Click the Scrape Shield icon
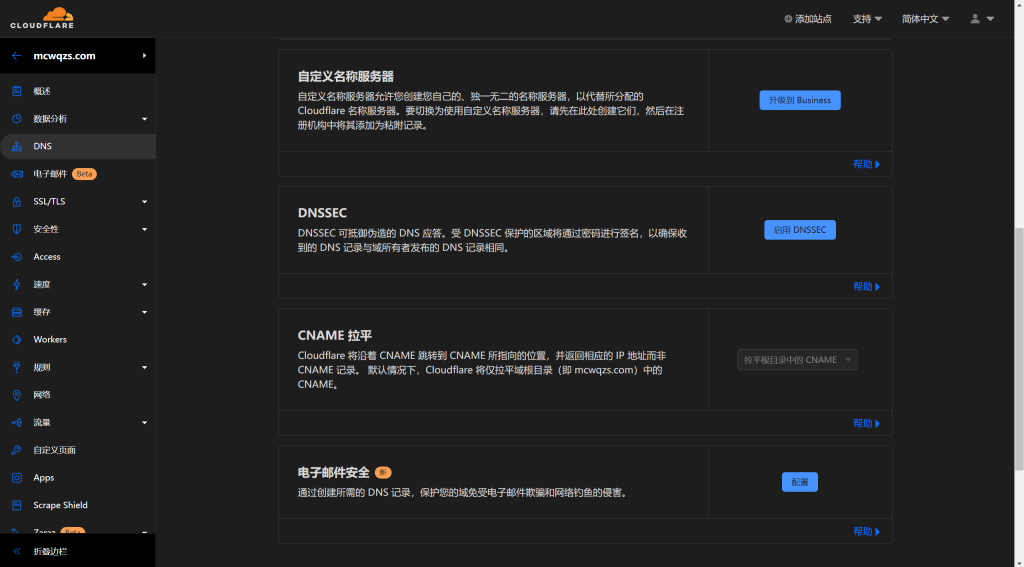Image resolution: width=1024 pixels, height=567 pixels. [17, 506]
